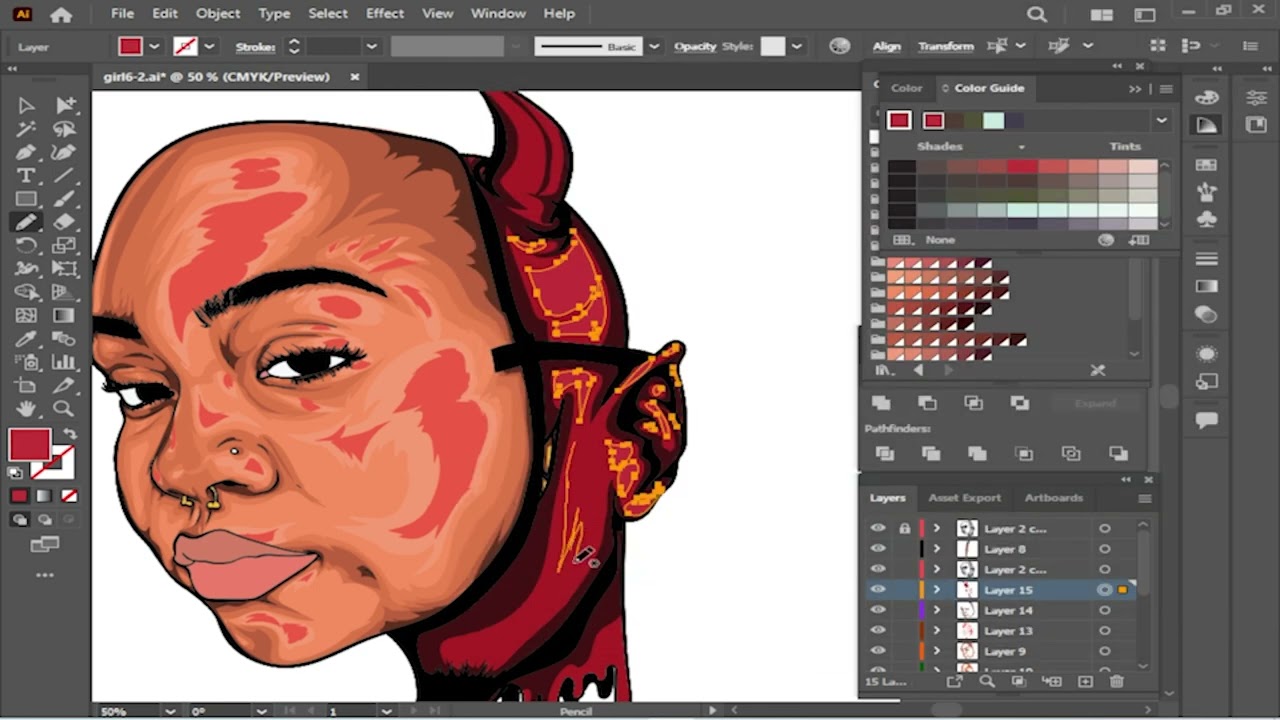Image resolution: width=1280 pixels, height=720 pixels.
Task: Open the Basic brush definition dropdown
Action: pos(653,46)
